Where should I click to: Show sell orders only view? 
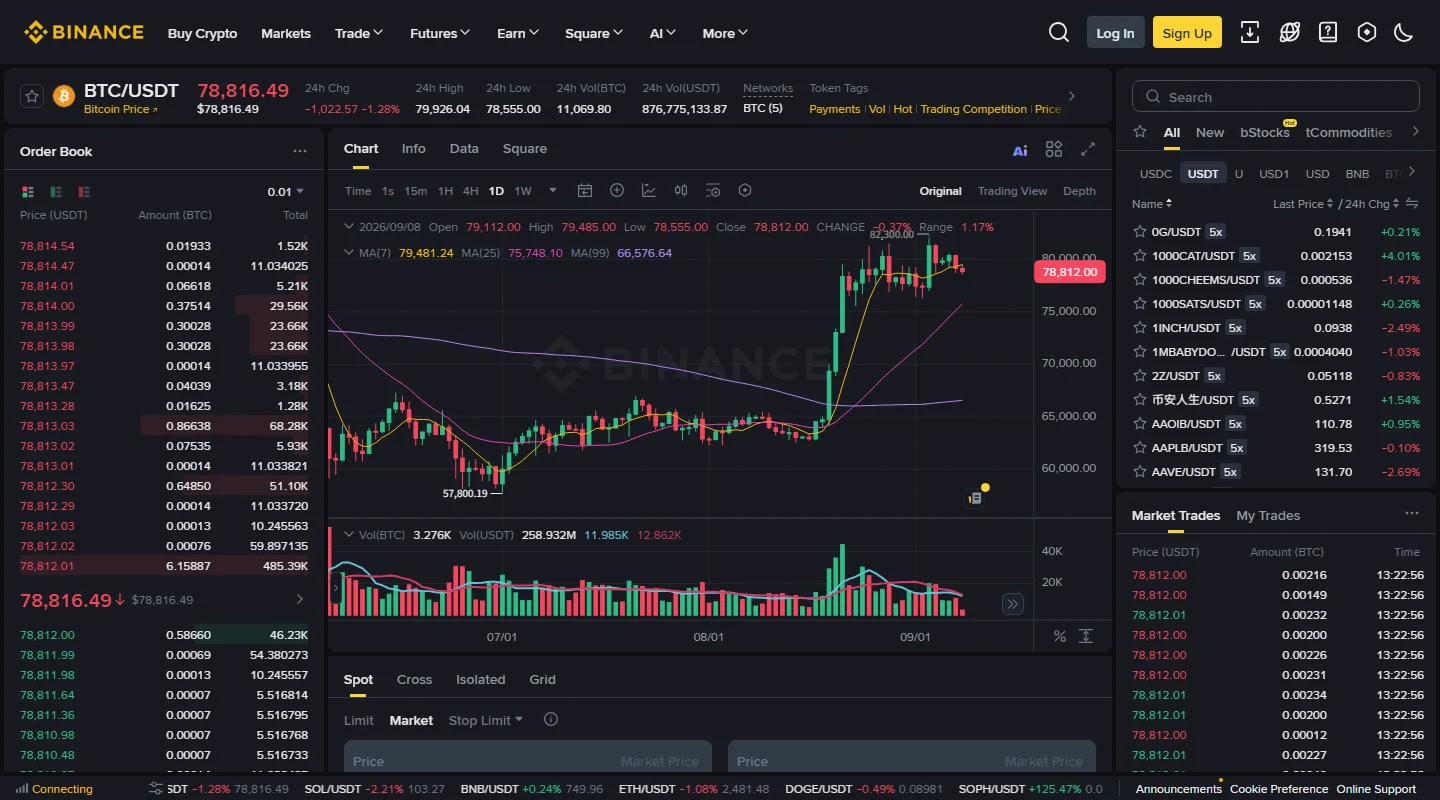click(x=84, y=191)
